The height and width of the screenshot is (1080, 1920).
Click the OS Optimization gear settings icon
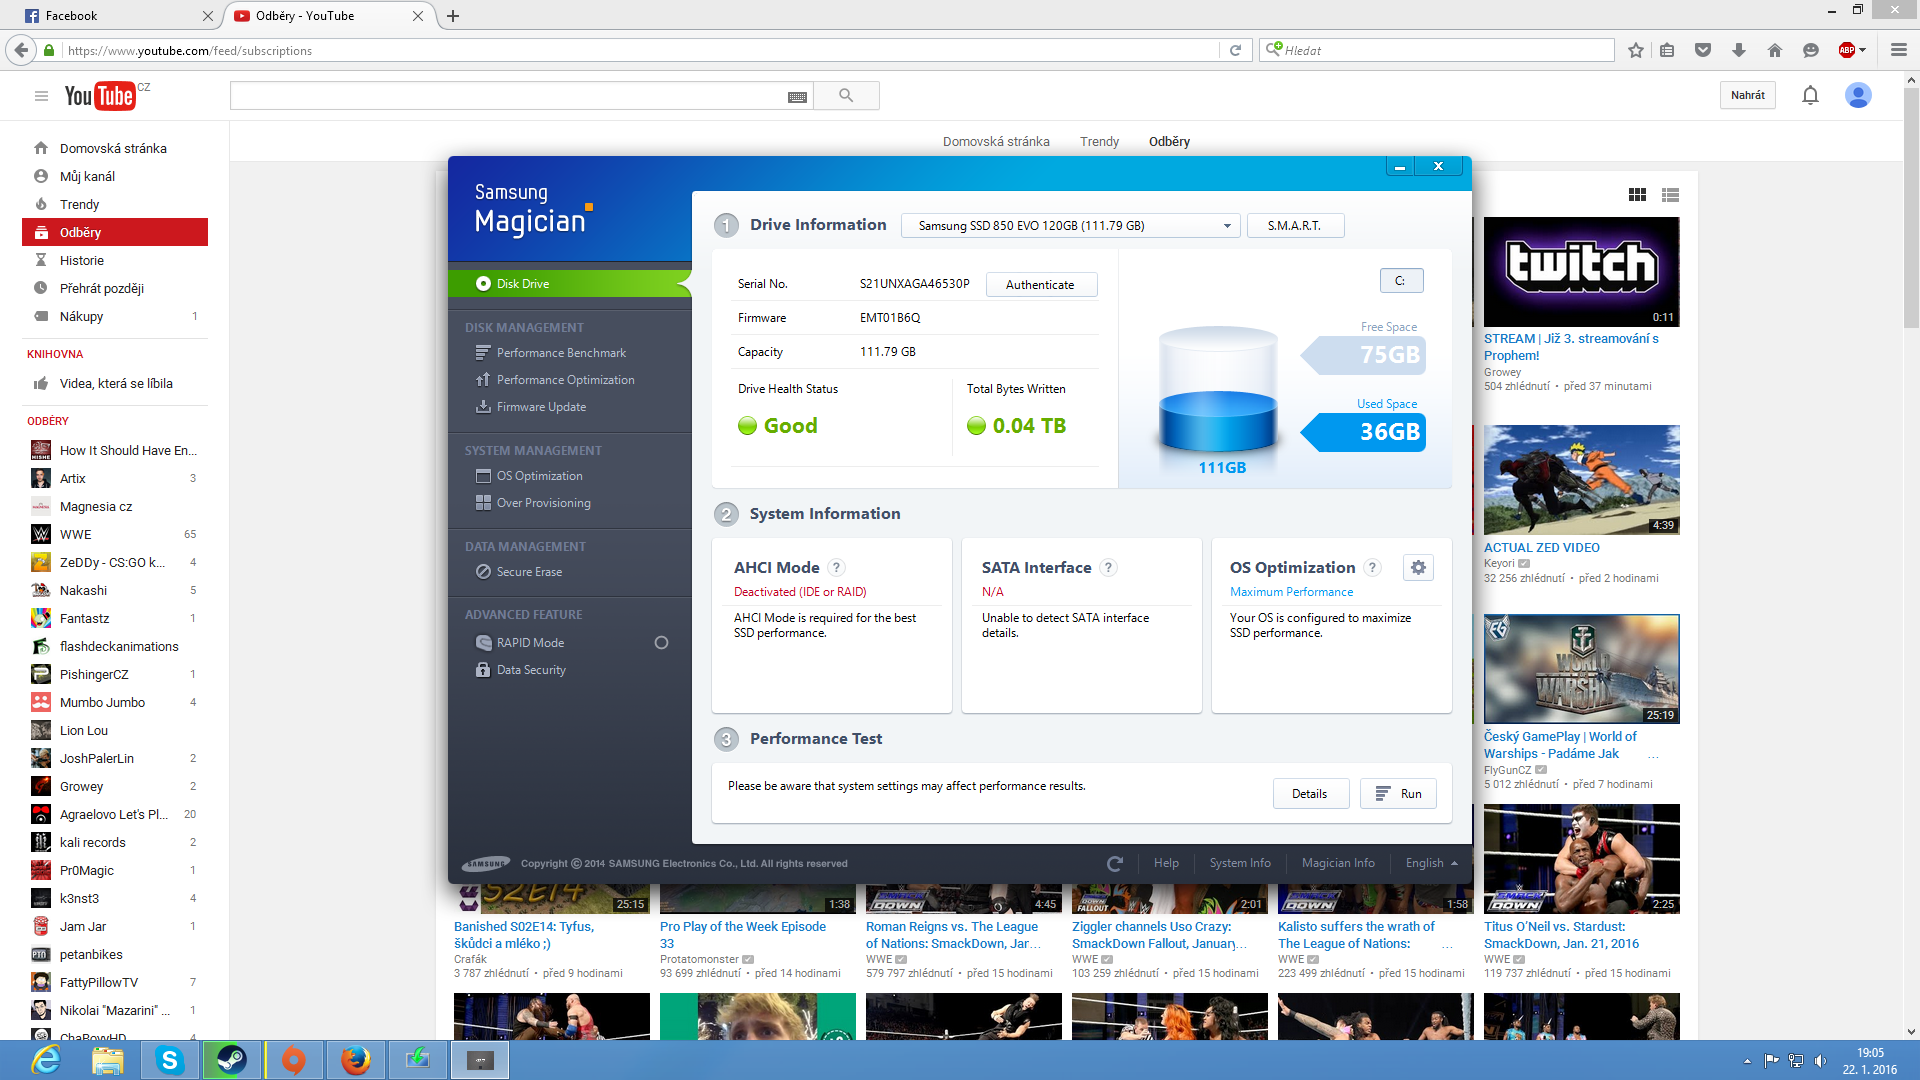coord(1418,568)
